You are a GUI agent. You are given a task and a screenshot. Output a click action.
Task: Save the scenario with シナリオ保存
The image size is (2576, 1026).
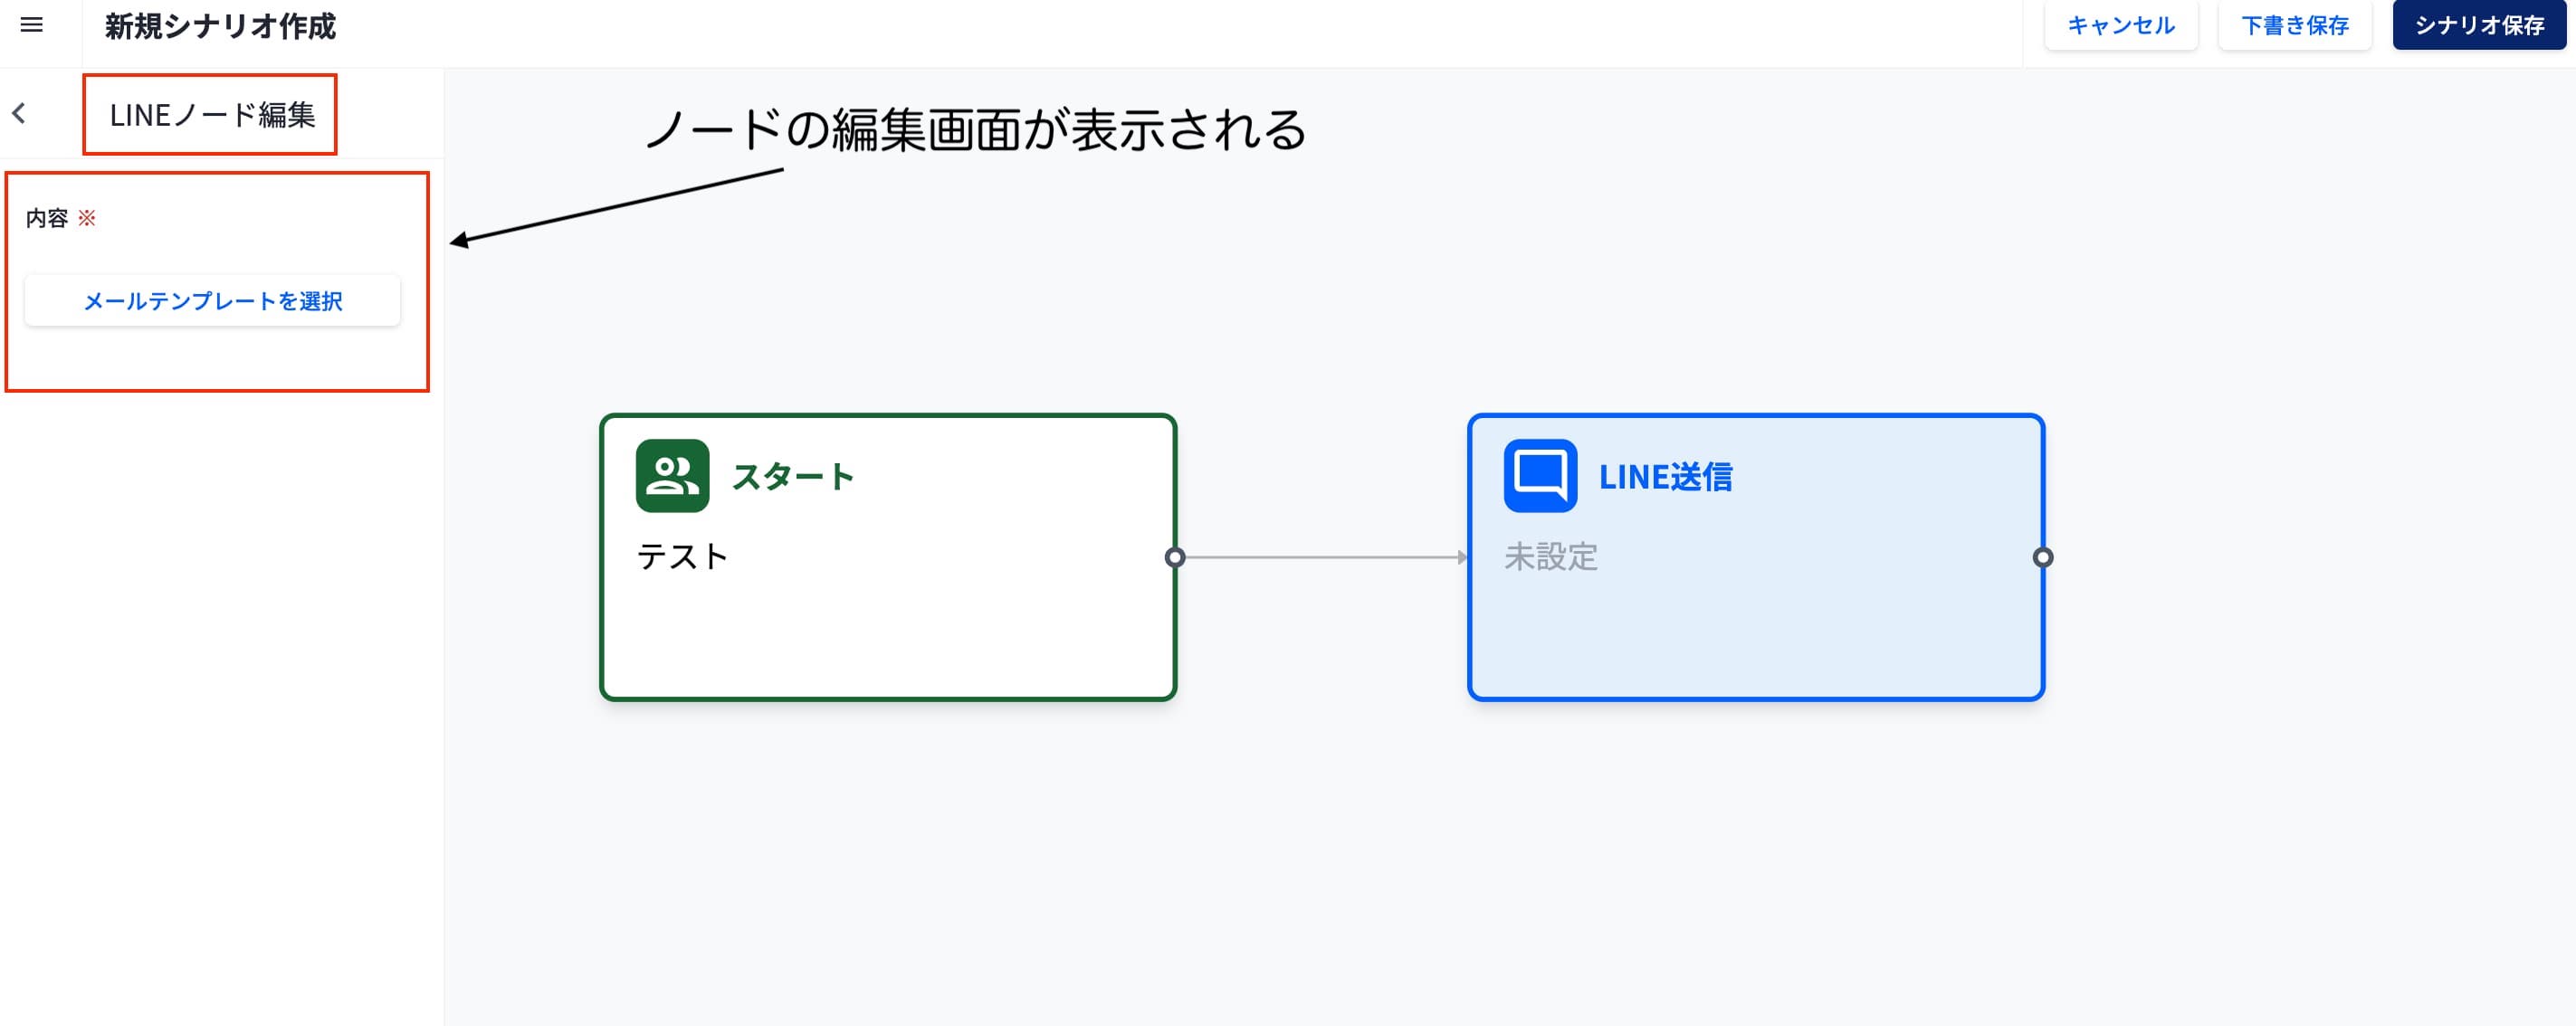point(2478,26)
